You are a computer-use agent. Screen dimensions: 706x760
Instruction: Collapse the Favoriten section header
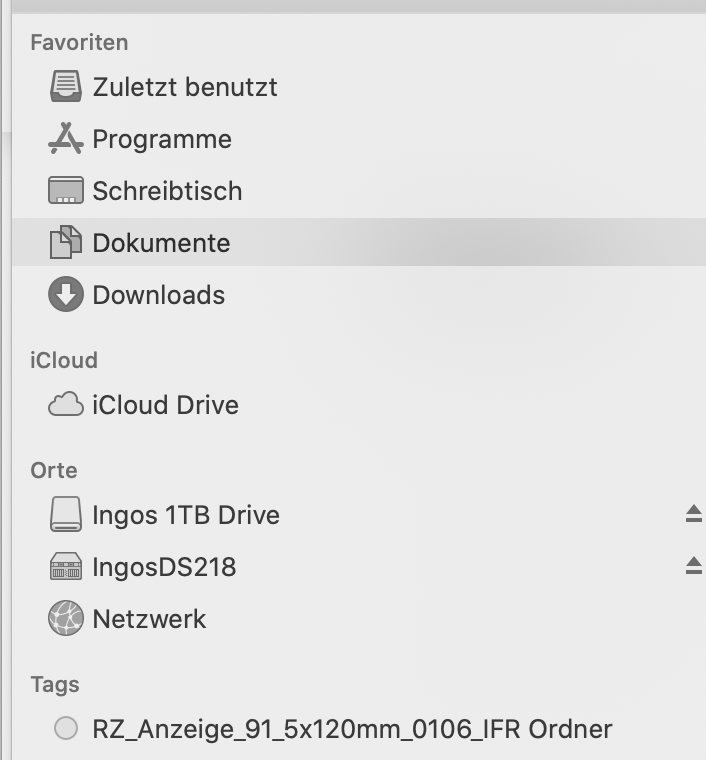tap(79, 42)
